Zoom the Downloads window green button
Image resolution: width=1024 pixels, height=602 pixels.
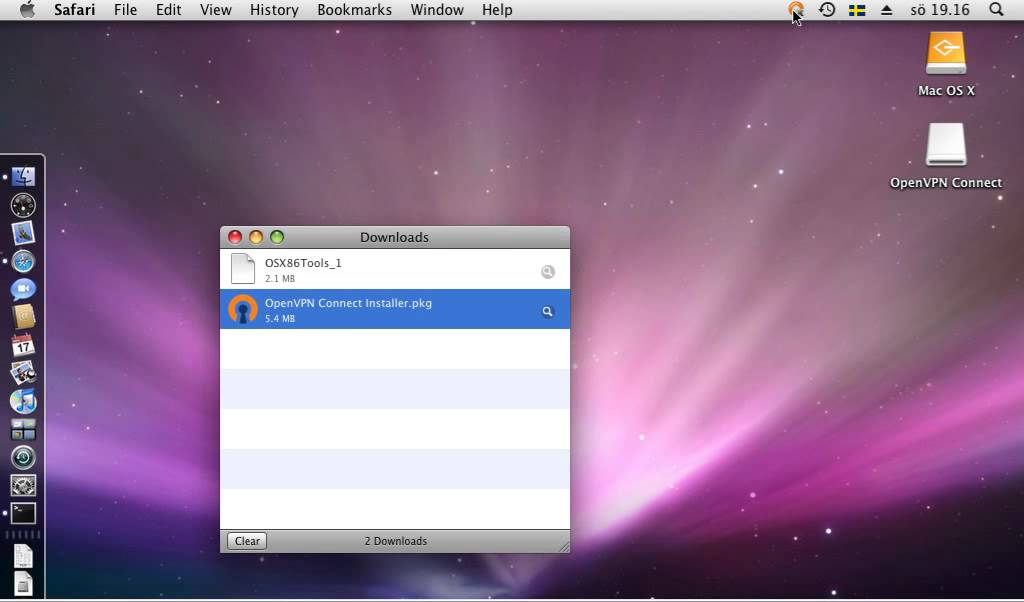[277, 237]
